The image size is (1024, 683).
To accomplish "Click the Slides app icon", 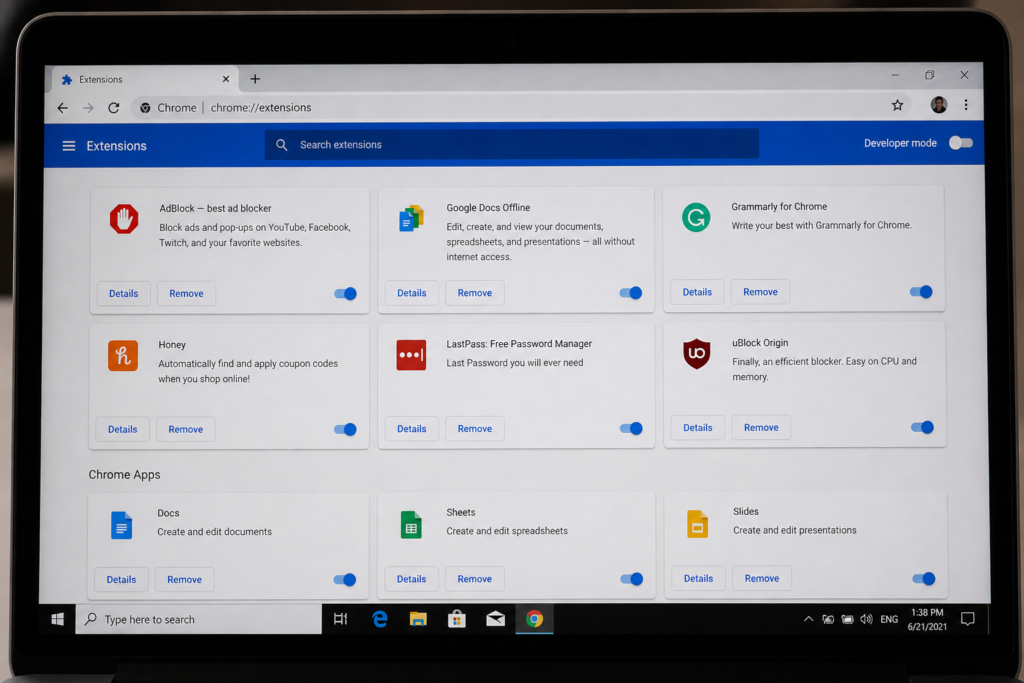I will [x=697, y=524].
